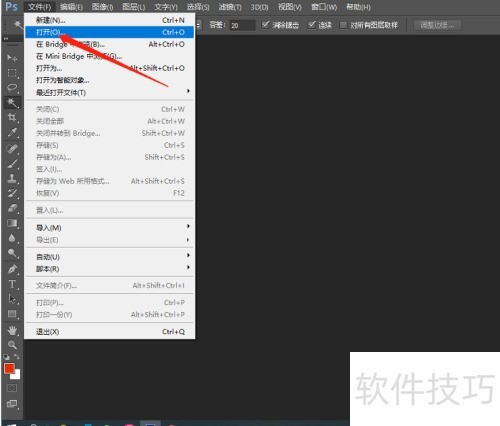Open the 窗口(W) menu
Viewport: 500px width, 426px height.
[x=324, y=7]
